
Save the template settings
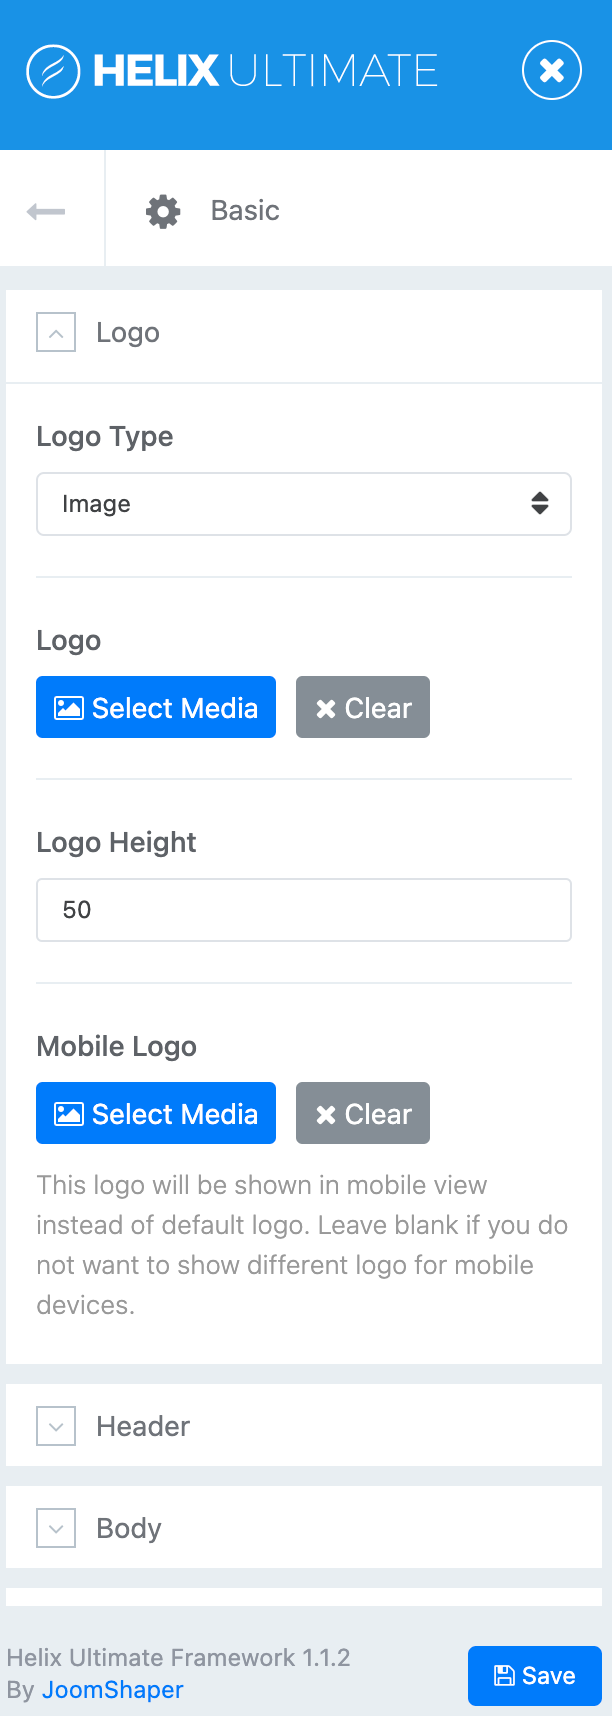click(x=534, y=1676)
